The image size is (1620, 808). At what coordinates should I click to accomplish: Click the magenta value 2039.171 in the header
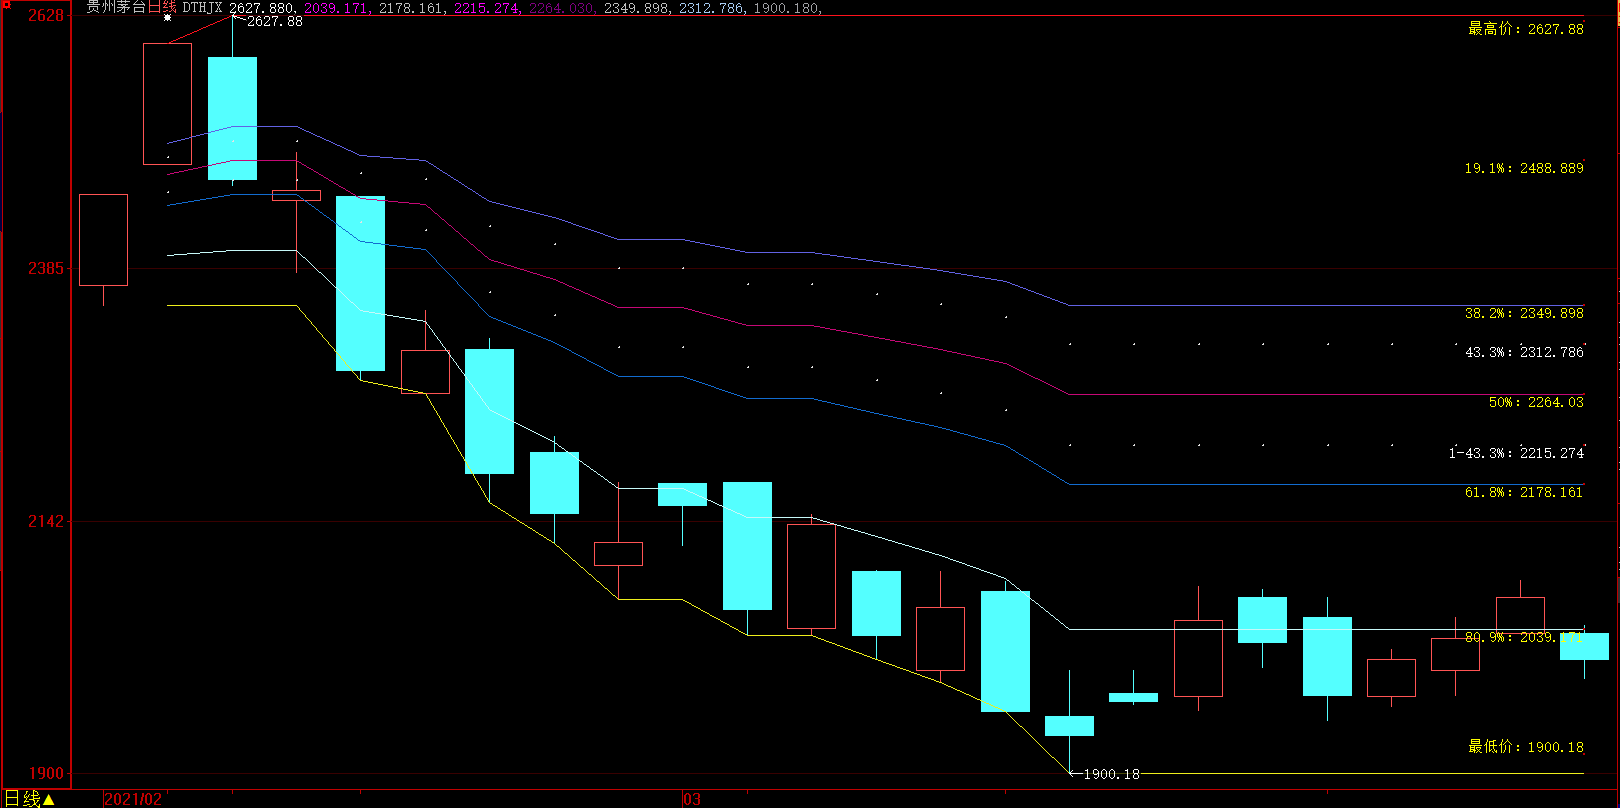click(x=337, y=8)
